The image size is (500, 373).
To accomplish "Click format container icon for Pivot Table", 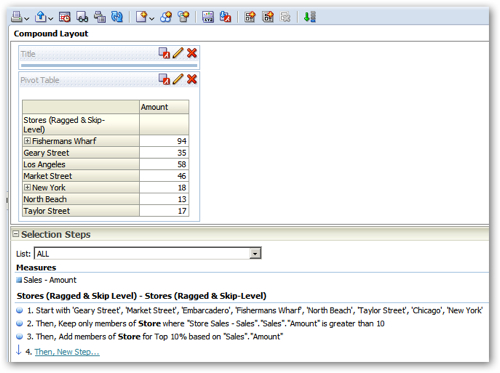I will pyautogui.click(x=164, y=79).
